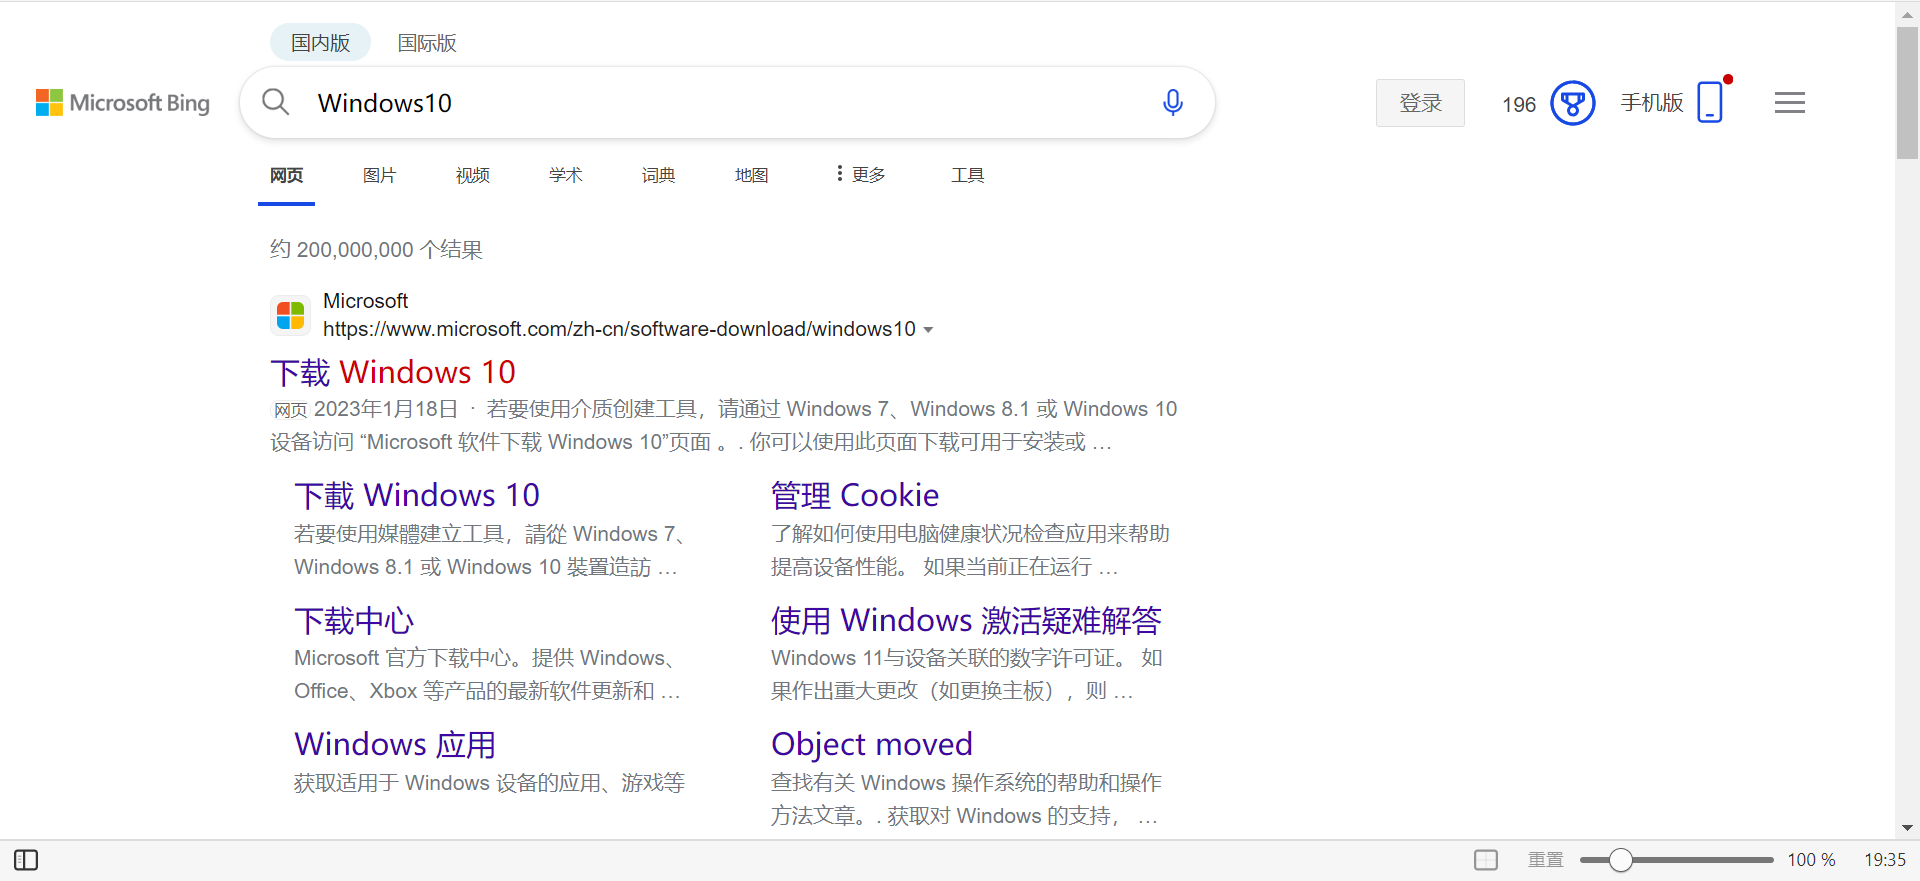Open the Windows 应用 link
This screenshot has height=881, width=1920.
coord(395,744)
